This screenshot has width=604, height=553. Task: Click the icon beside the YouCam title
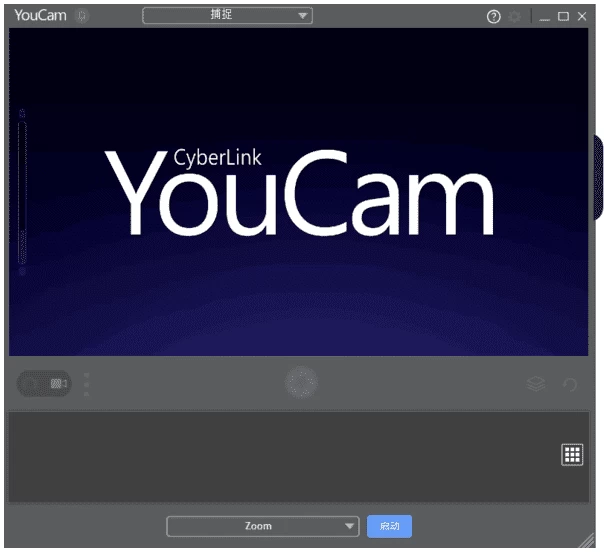81,16
